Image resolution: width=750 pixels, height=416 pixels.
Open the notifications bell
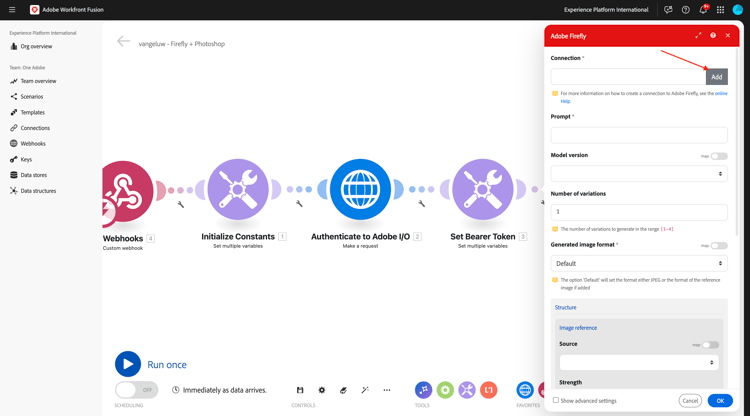click(703, 10)
